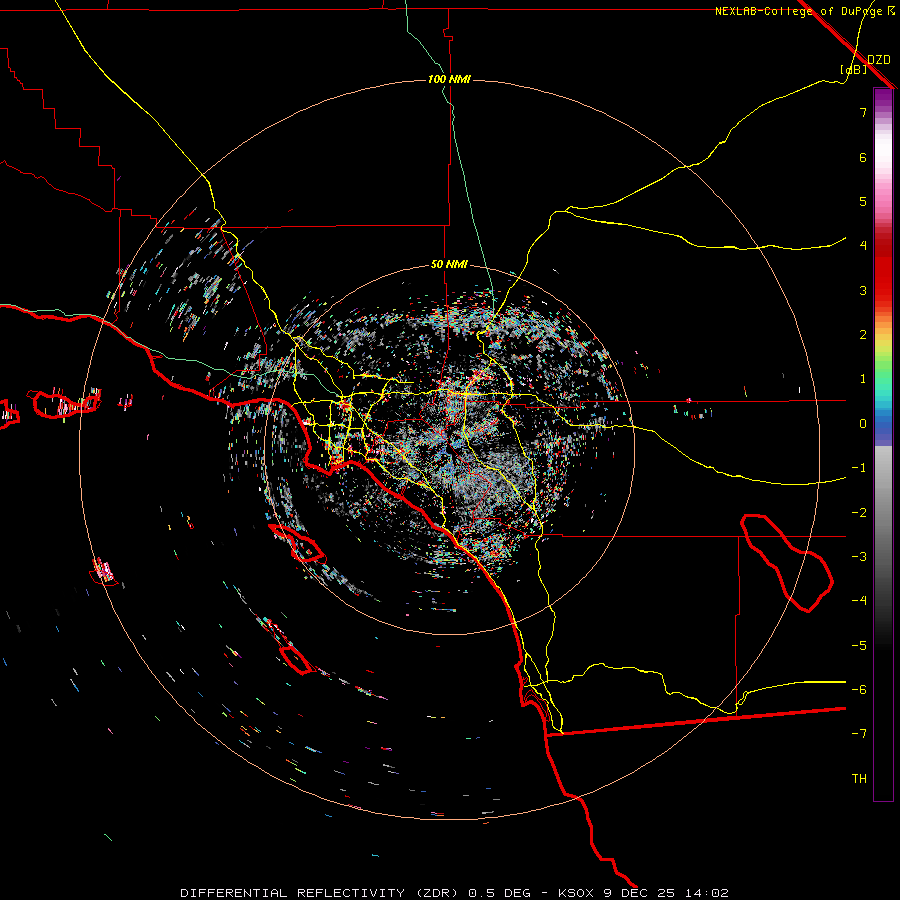Click the "[dB]" unit label
Viewport: 900px width, 900px height.
click(854, 69)
